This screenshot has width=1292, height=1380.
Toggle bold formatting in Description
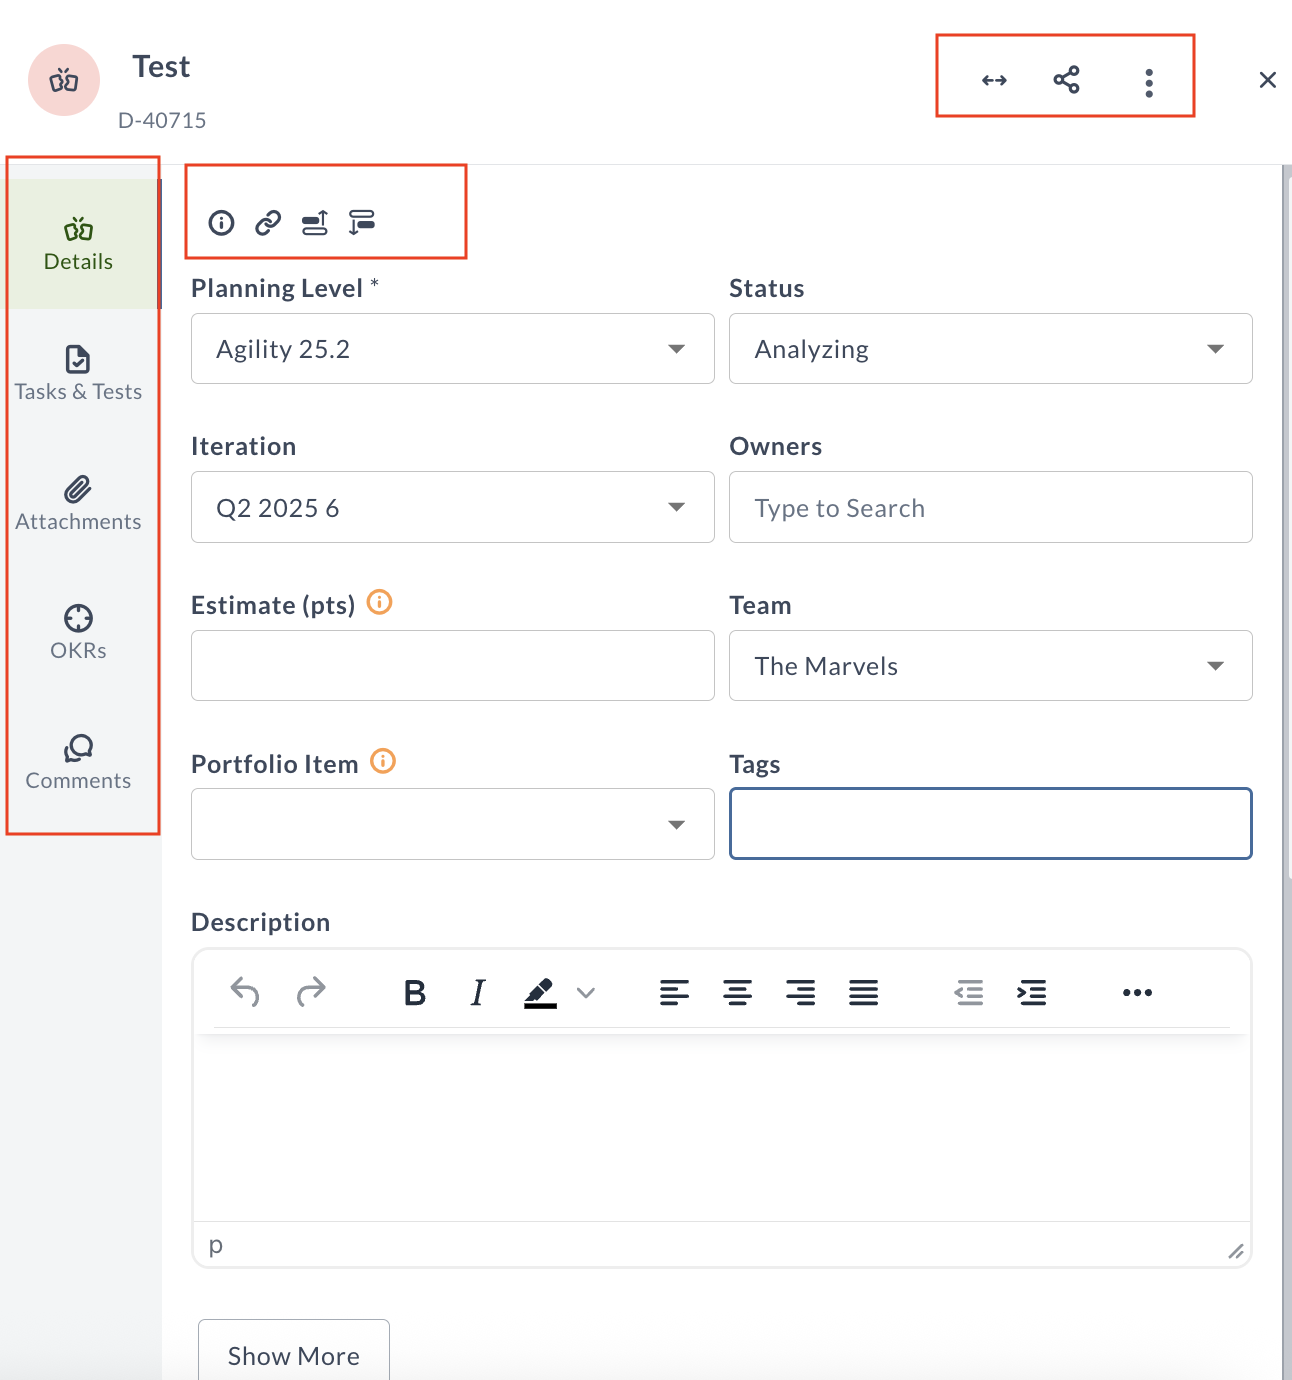pos(414,992)
